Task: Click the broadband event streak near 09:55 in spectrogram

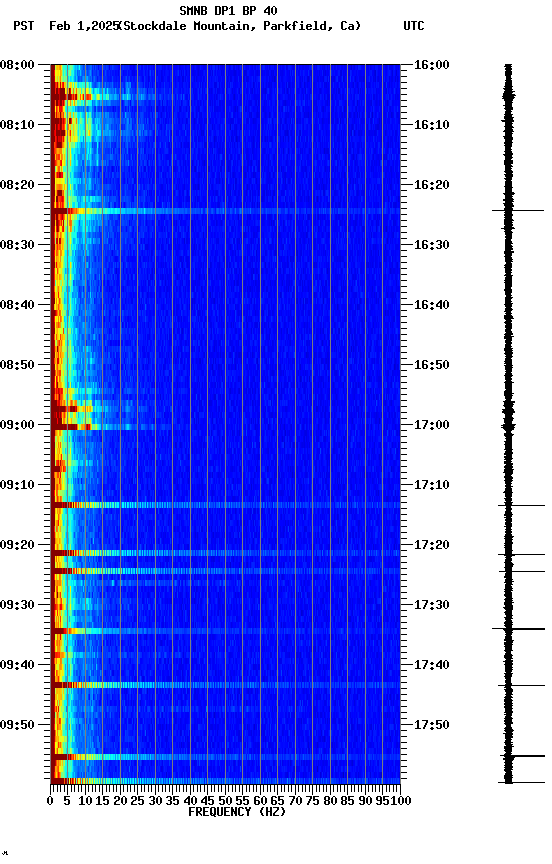Action: click(x=225, y=758)
